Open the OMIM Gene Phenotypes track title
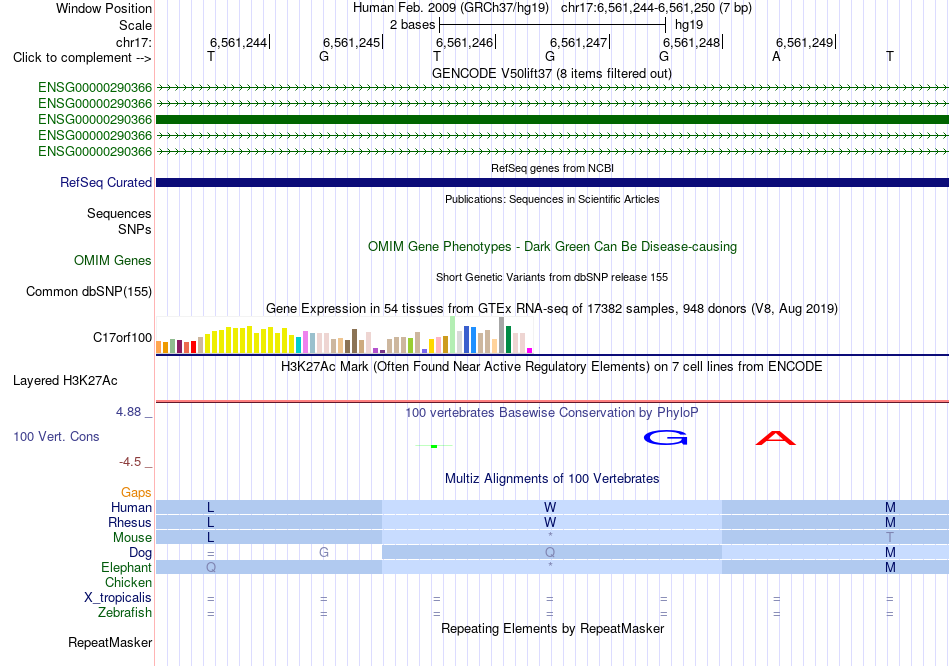The width and height of the screenshot is (950, 666). click(x=552, y=247)
